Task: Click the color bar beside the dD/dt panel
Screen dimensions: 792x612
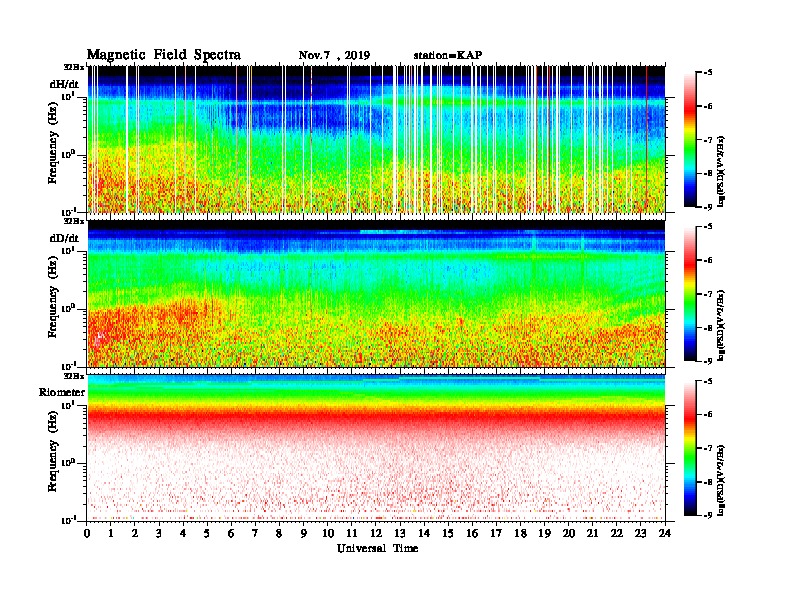Action: 690,294
